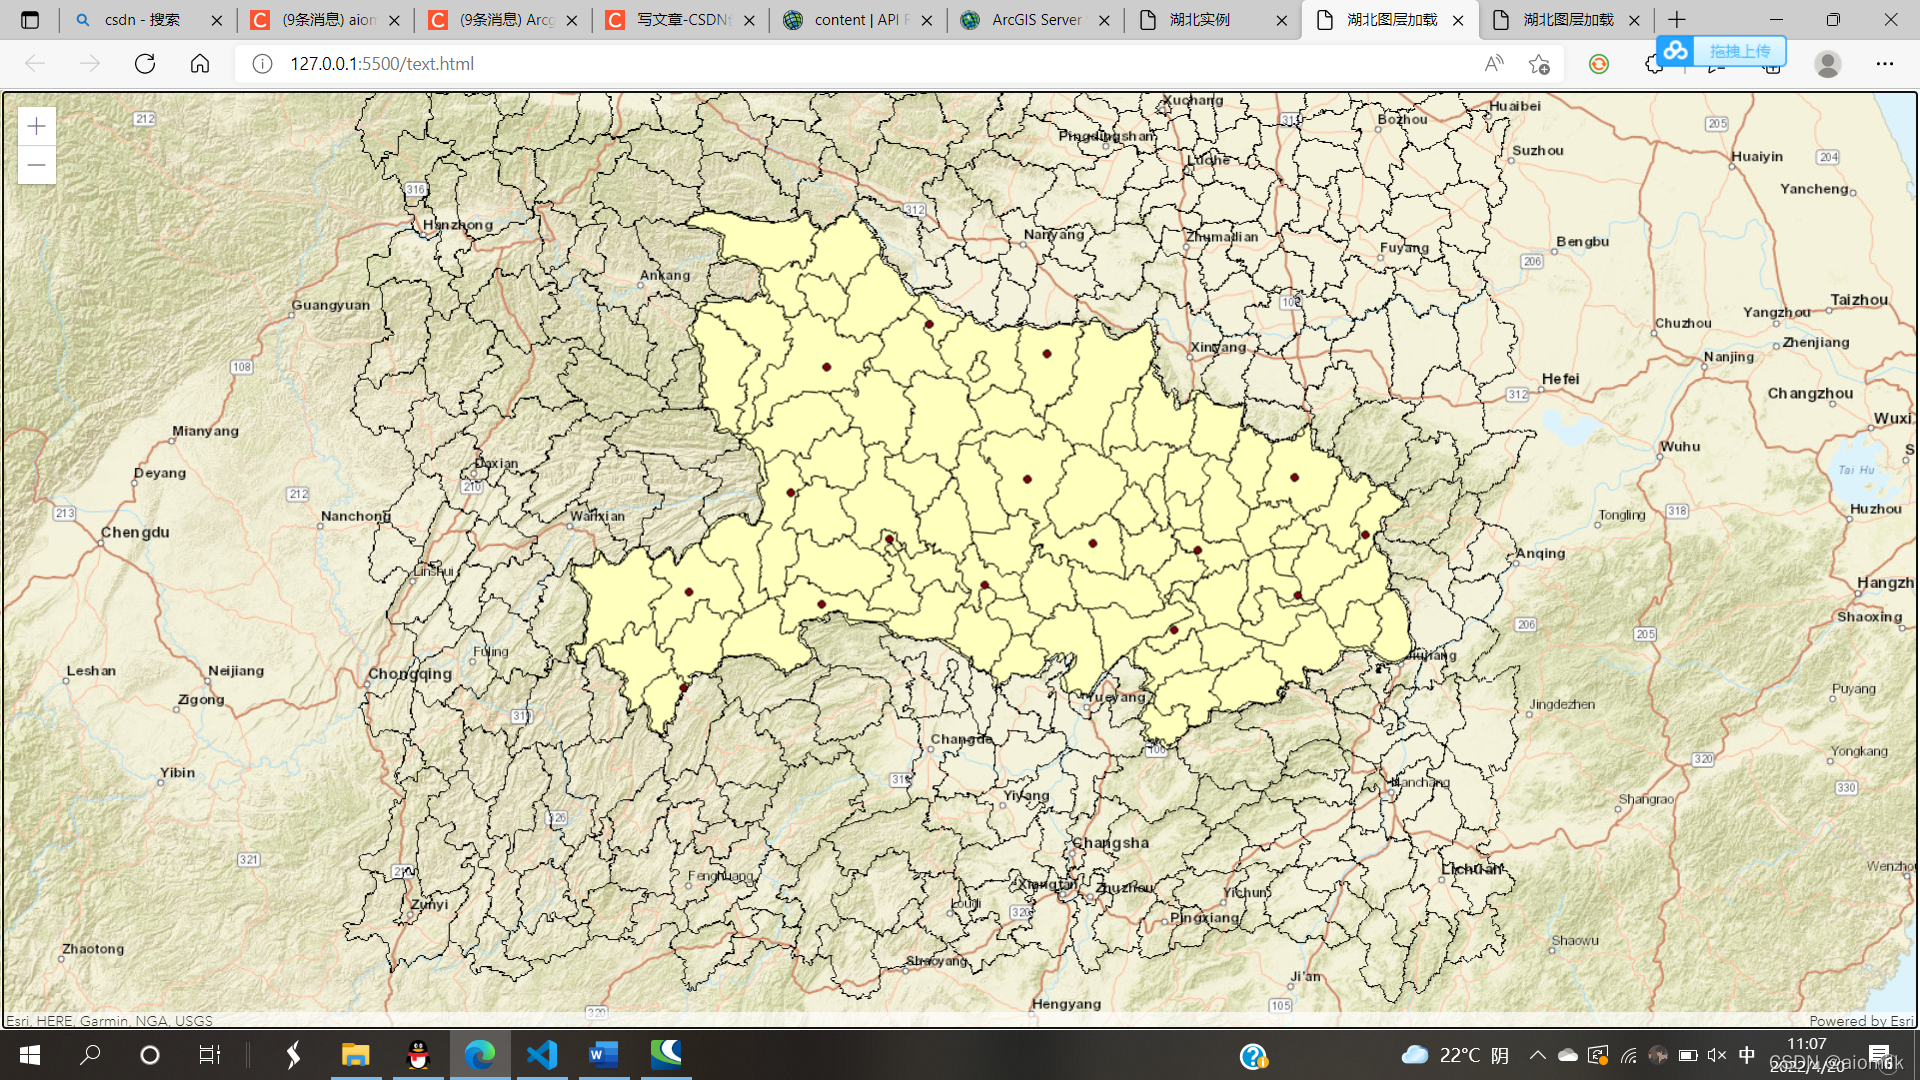Screen dimensions: 1920x1080
Task: Toggle the muted speaker volume icon
Action: [x=1717, y=1055]
